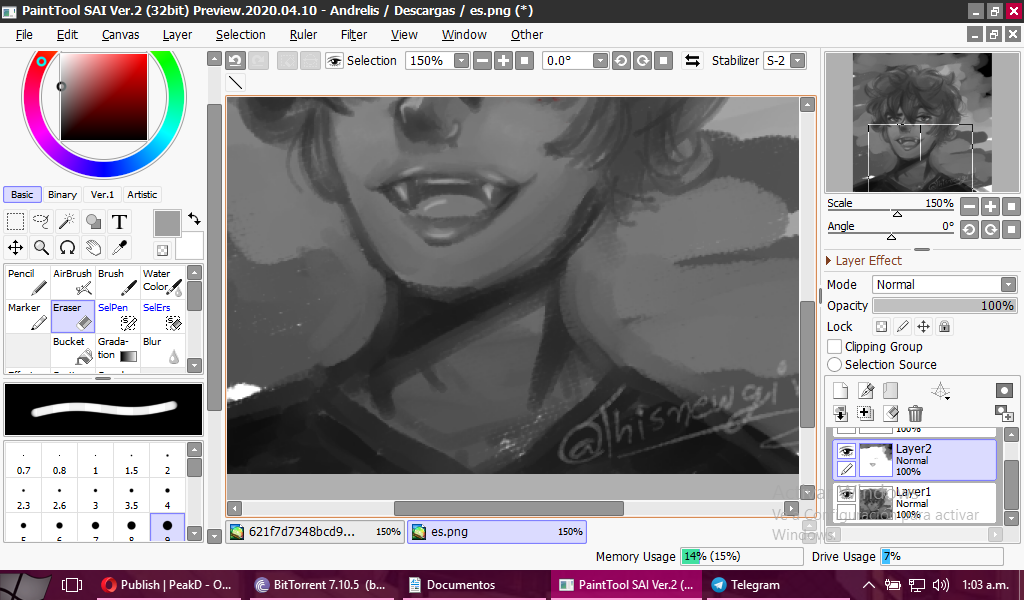Select the Eyedropper color picker tool

tap(120, 247)
